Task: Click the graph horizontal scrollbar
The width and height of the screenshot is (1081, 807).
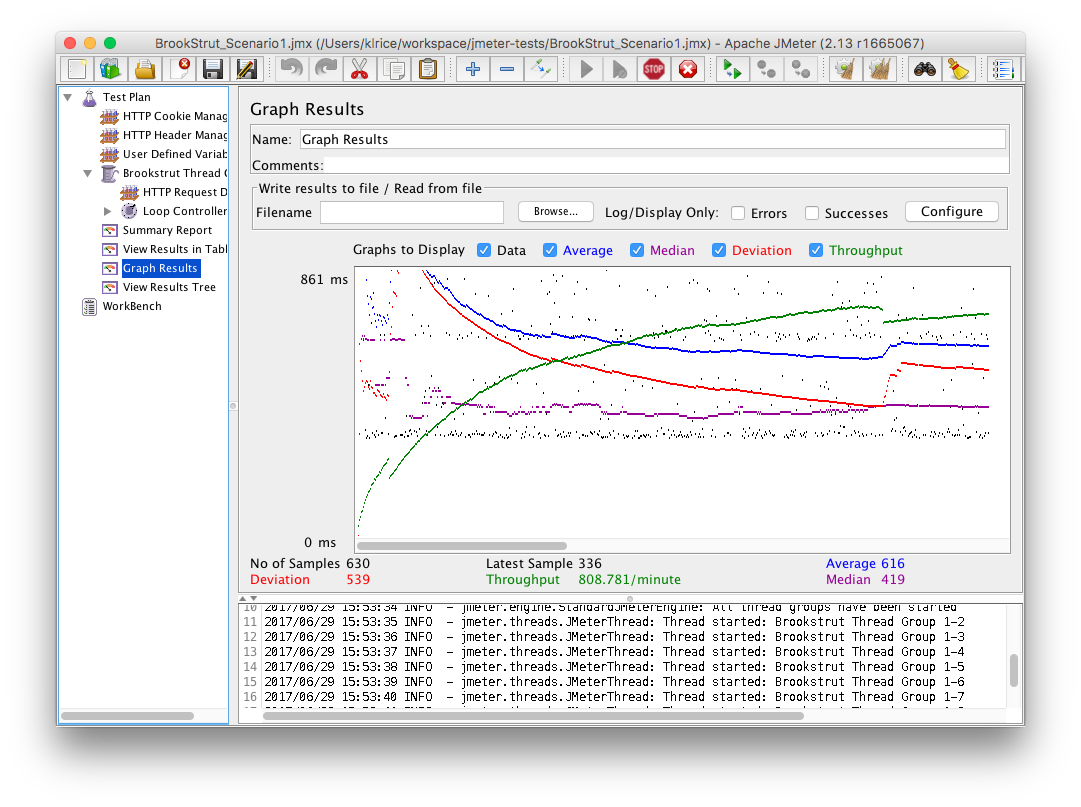Action: [462, 546]
